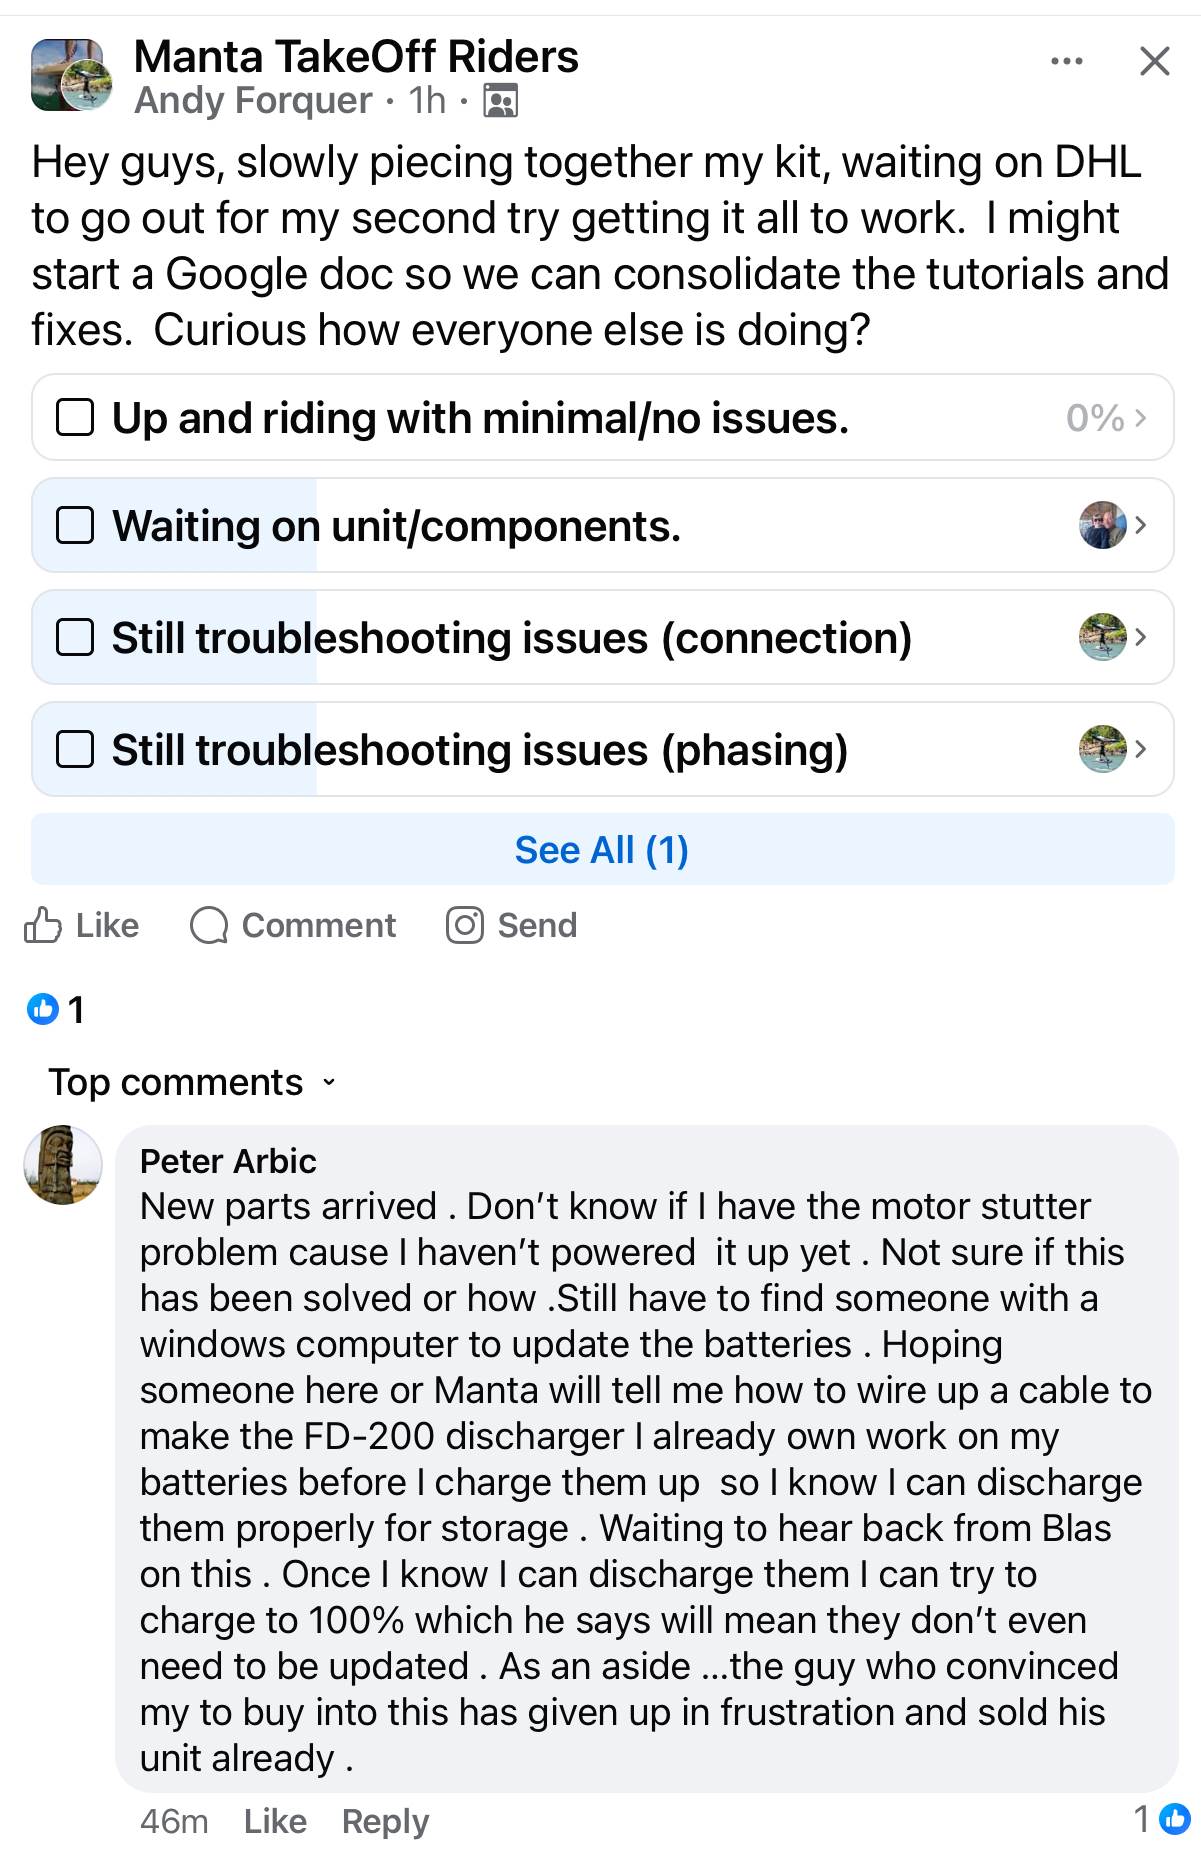
Task: Click the Send icon under the post
Action: tap(465, 925)
